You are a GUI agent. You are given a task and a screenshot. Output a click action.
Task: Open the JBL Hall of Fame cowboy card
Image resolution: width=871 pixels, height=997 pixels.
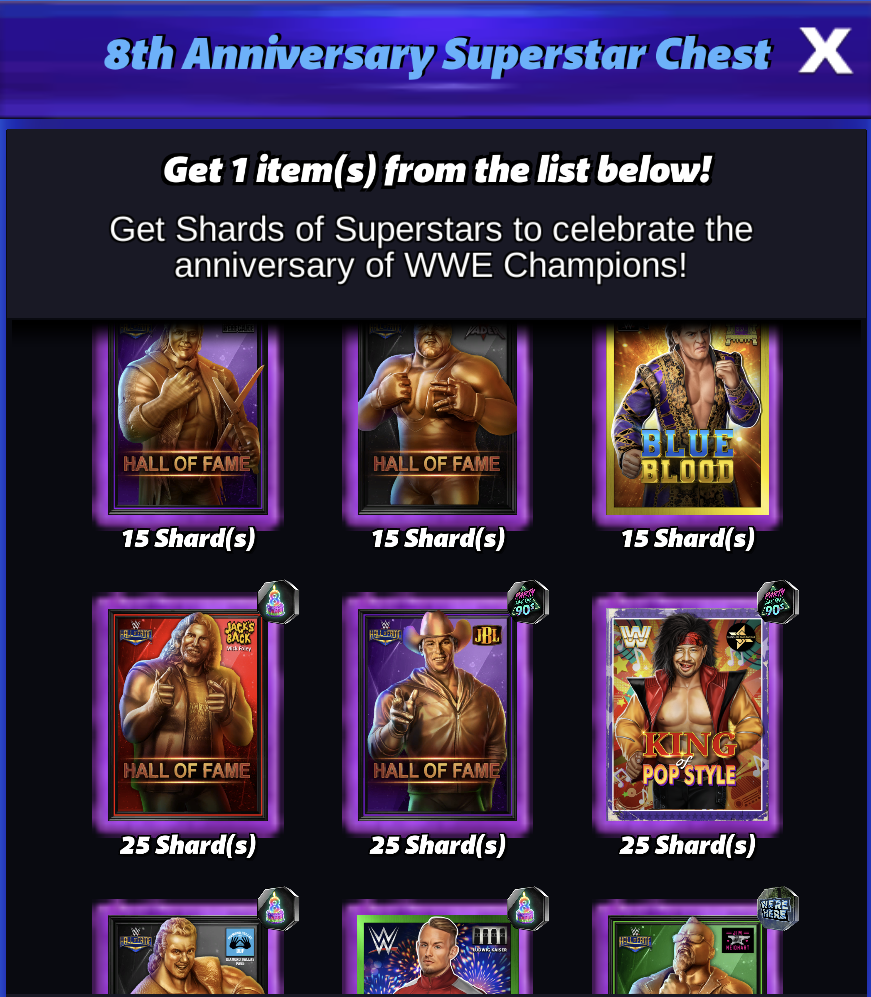(x=437, y=715)
